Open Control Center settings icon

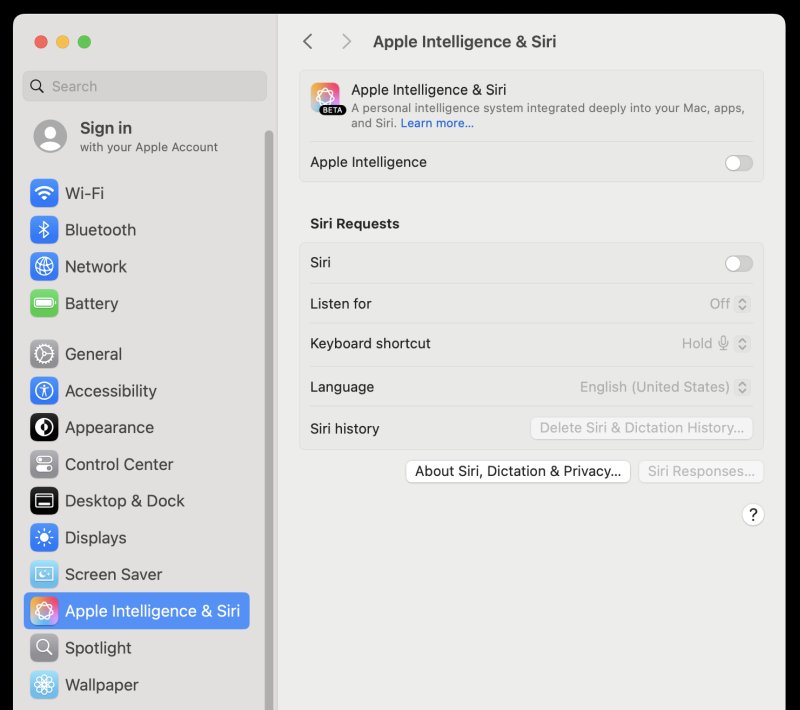44,464
